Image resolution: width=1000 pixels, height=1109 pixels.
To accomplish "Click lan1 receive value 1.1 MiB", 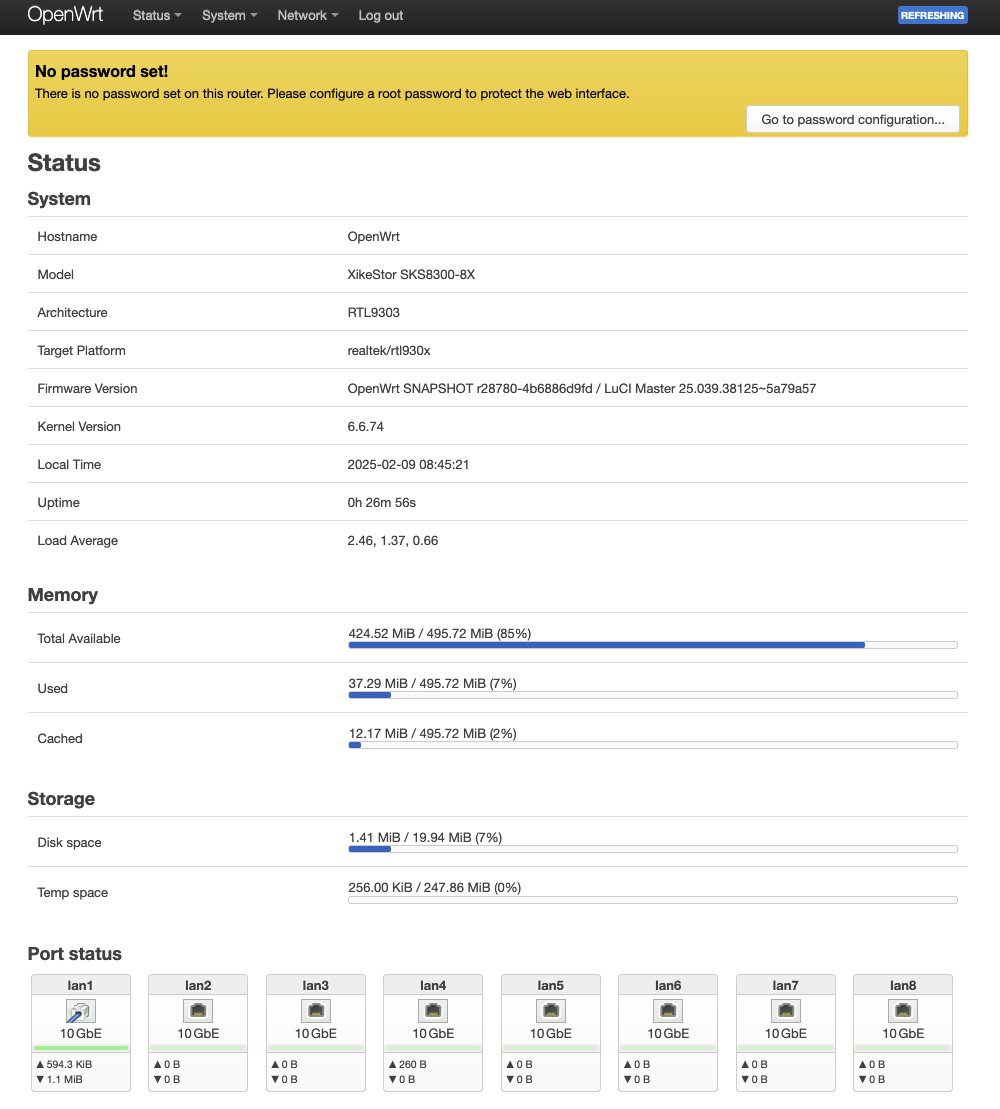I will click(x=64, y=1079).
